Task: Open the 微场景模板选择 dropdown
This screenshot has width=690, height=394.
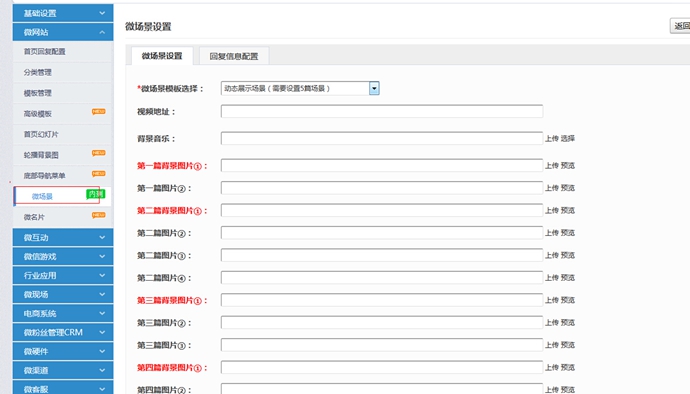Action: click(300, 88)
